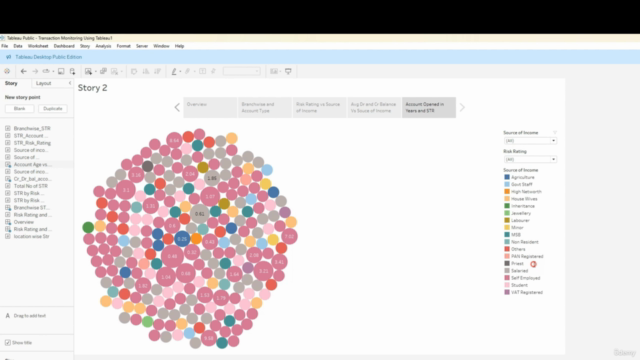The width and height of the screenshot is (640, 360).
Task: Click the Save icon in toolbar
Action: tap(61, 71)
